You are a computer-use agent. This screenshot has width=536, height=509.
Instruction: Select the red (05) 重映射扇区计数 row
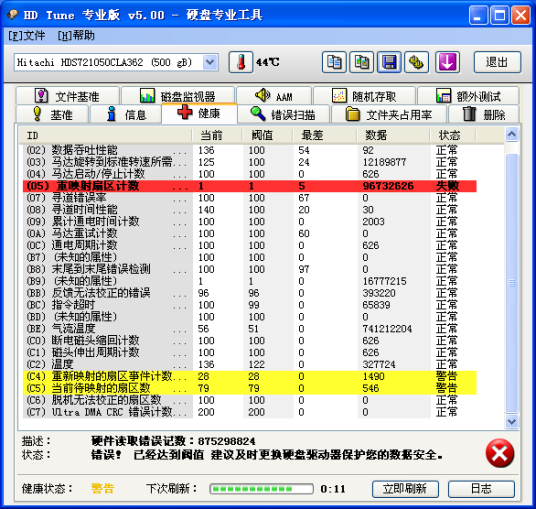(250, 186)
